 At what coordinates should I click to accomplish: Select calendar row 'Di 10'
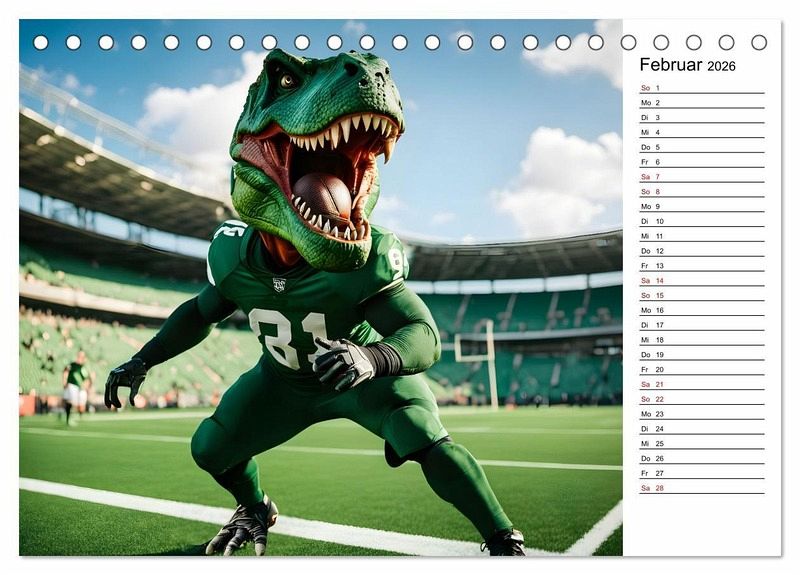[x=702, y=221]
